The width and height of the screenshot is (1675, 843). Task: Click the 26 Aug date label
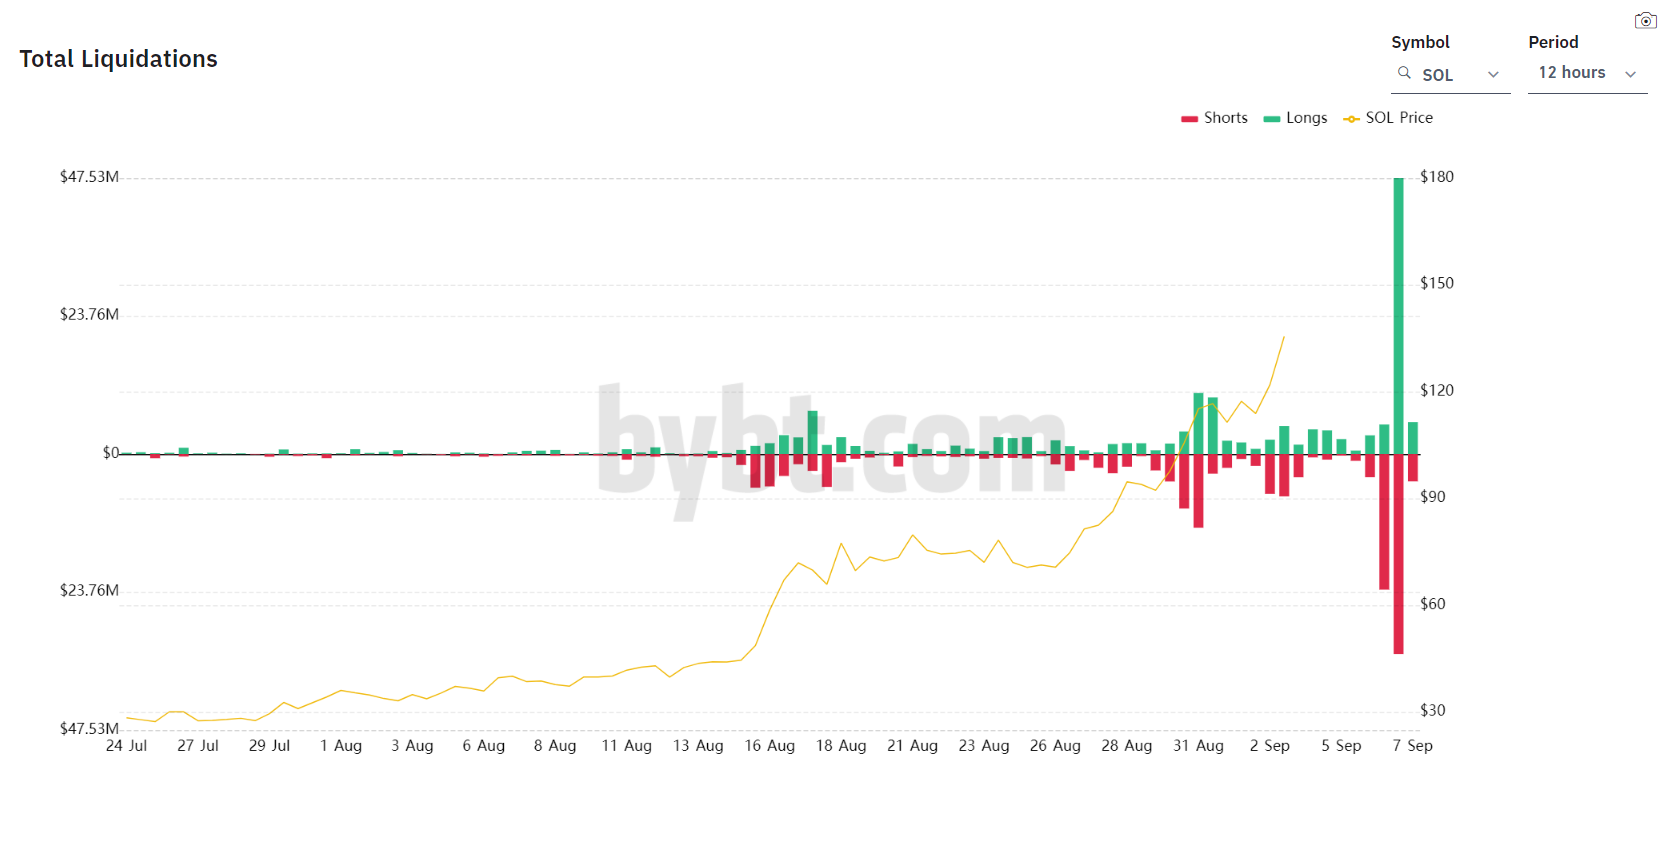pos(1055,746)
